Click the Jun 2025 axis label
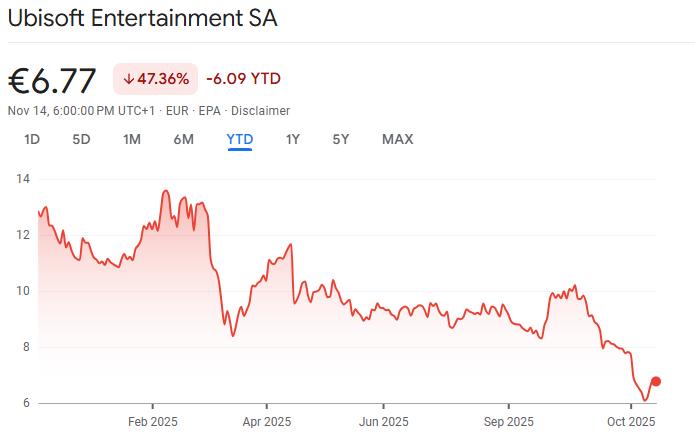Screen dimensions: 695x444 pos(384,422)
